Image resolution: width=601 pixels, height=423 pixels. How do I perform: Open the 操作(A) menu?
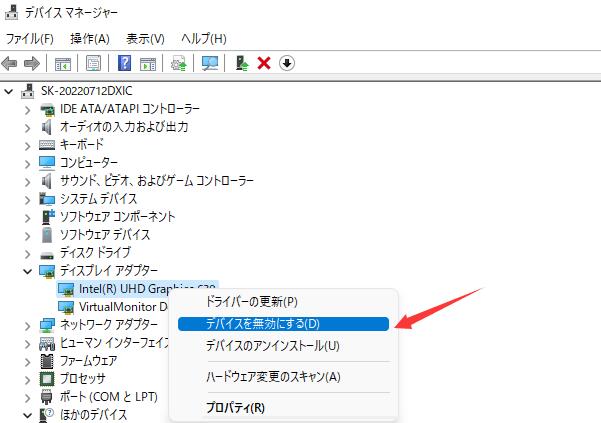tap(90, 39)
